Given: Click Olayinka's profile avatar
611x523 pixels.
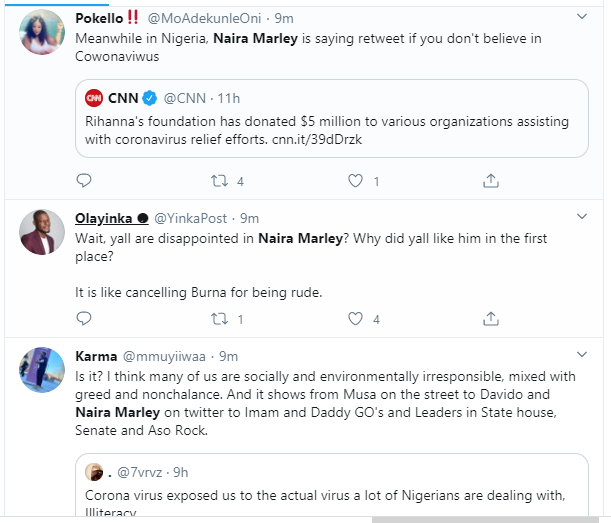Looking at the screenshot, I should 43,234.
